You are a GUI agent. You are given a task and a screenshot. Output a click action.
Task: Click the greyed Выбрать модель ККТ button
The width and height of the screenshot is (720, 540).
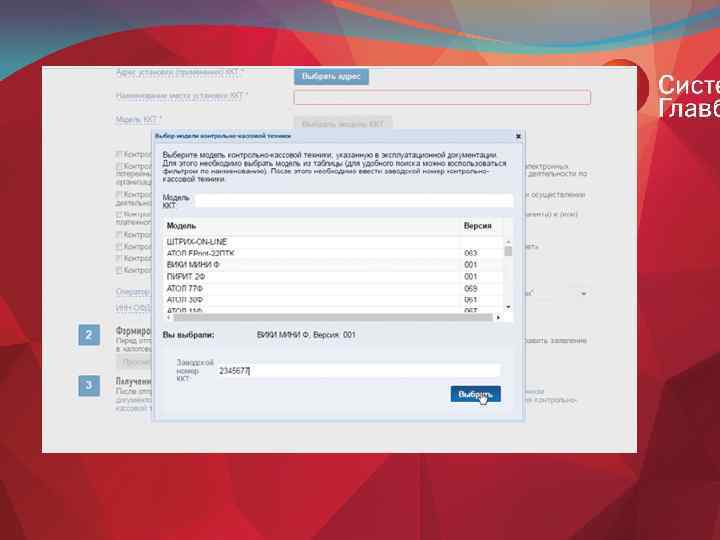pyautogui.click(x=343, y=124)
